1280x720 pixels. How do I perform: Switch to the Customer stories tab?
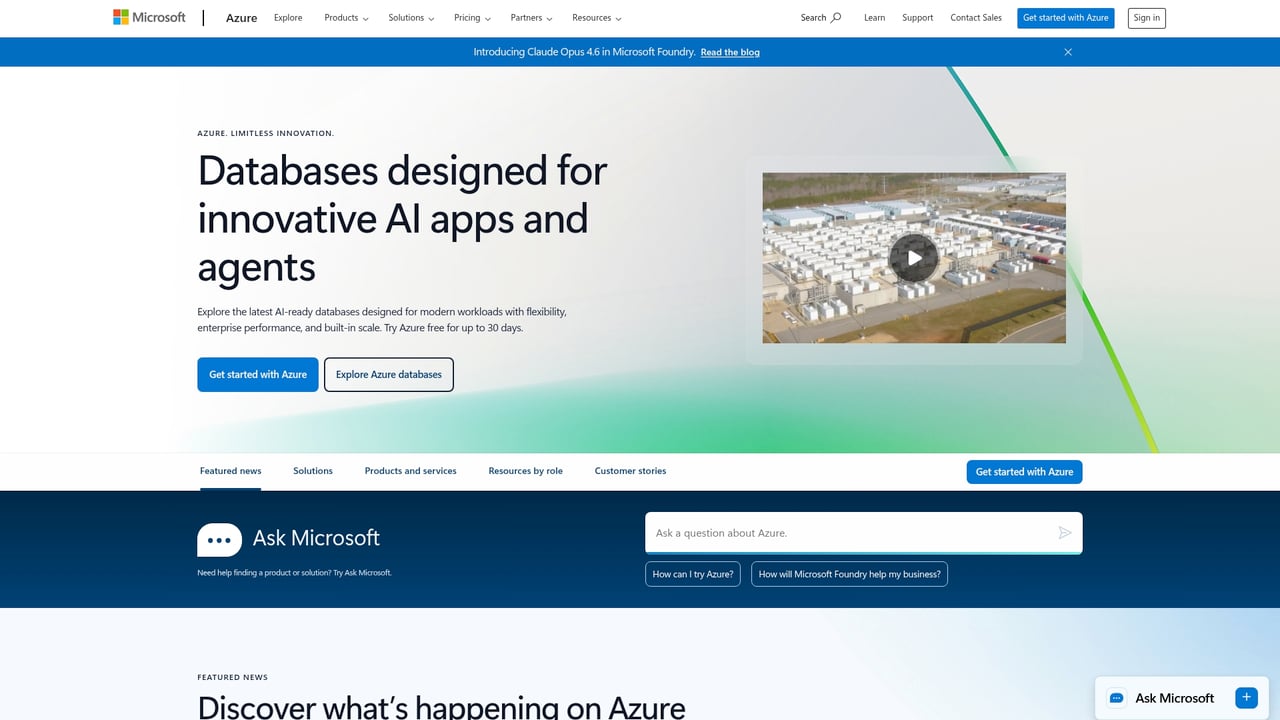(630, 470)
